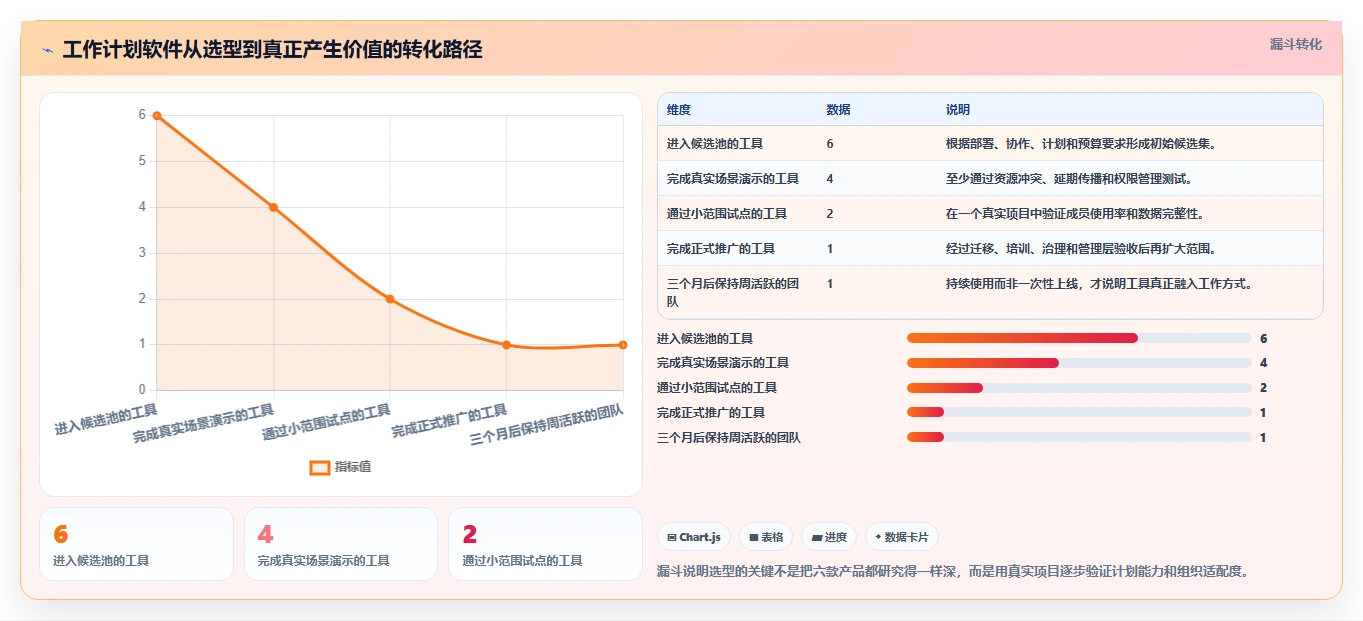The image size is (1363, 621).
Task: Click the table value 4 in the 数据 column
Action: click(x=830, y=179)
